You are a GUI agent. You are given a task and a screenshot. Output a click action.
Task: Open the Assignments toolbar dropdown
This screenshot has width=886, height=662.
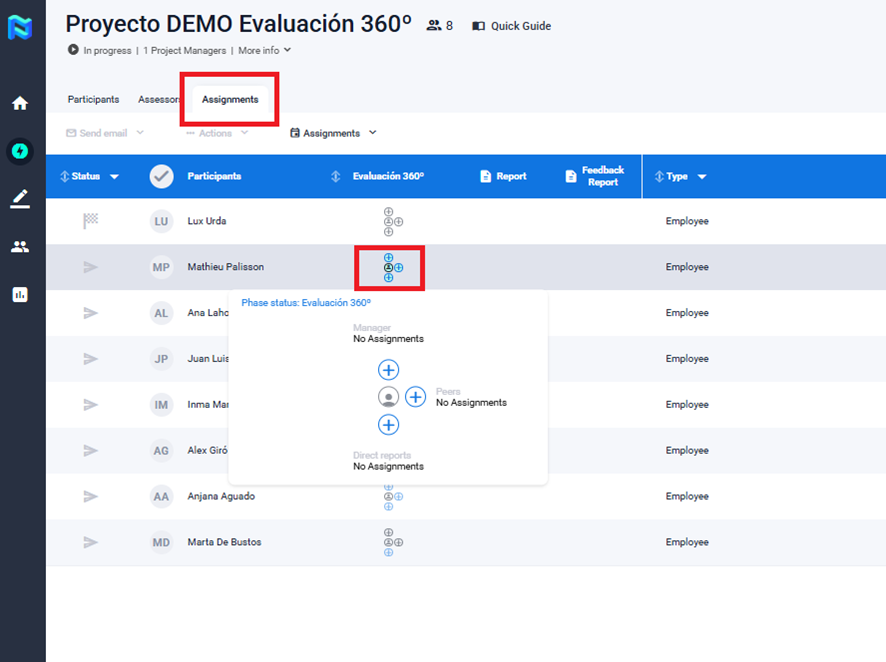[333, 133]
